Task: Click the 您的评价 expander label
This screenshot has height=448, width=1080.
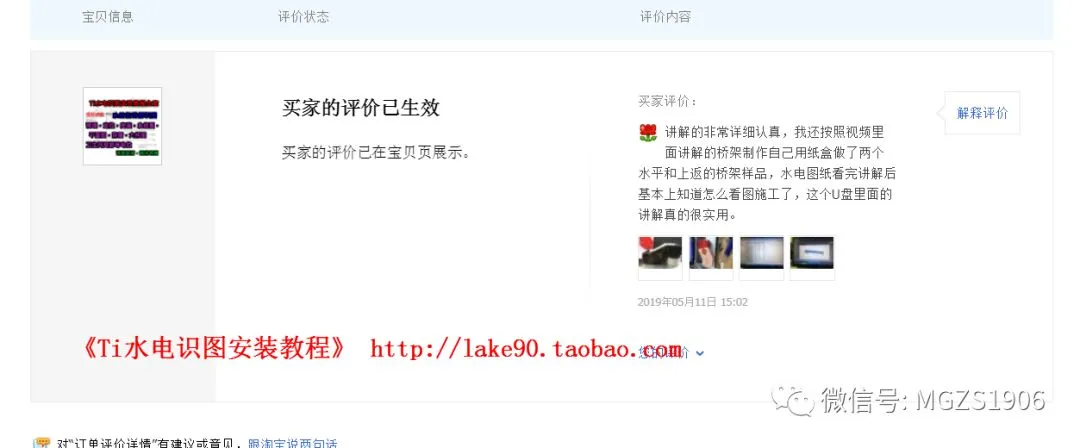Action: [664, 353]
